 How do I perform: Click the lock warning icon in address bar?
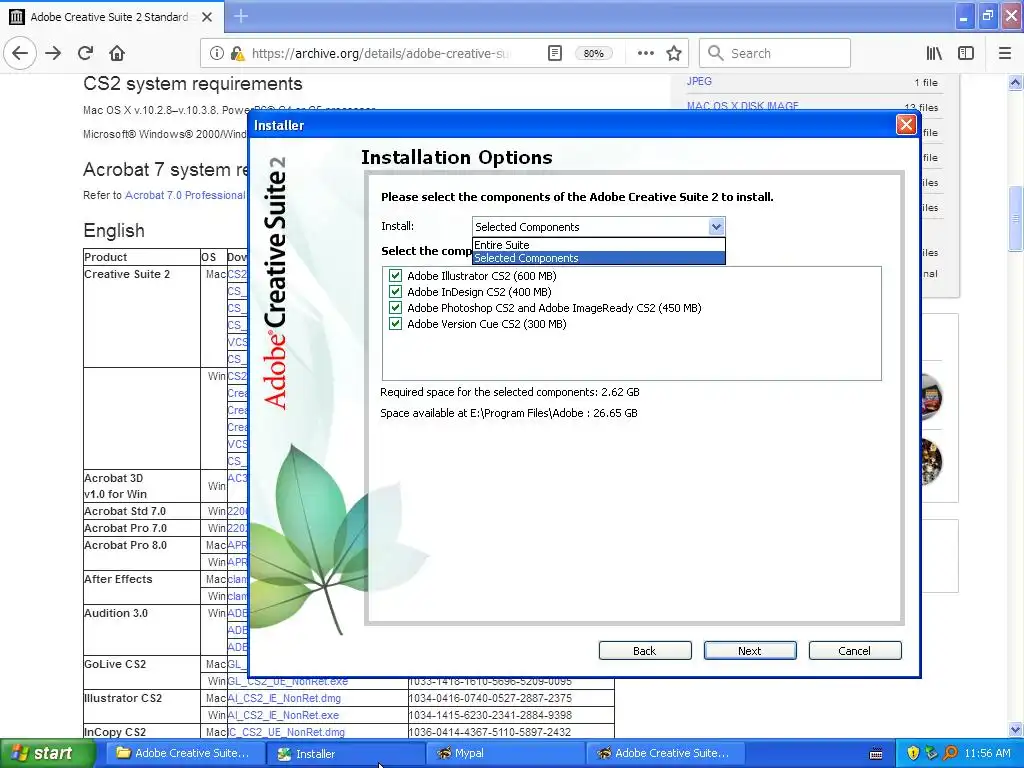pos(238,54)
